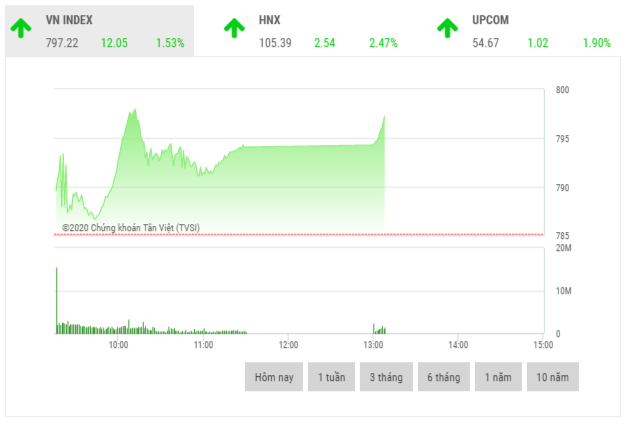Click the 12:00 time axis label
The height and width of the screenshot is (422, 626).
pos(287,345)
